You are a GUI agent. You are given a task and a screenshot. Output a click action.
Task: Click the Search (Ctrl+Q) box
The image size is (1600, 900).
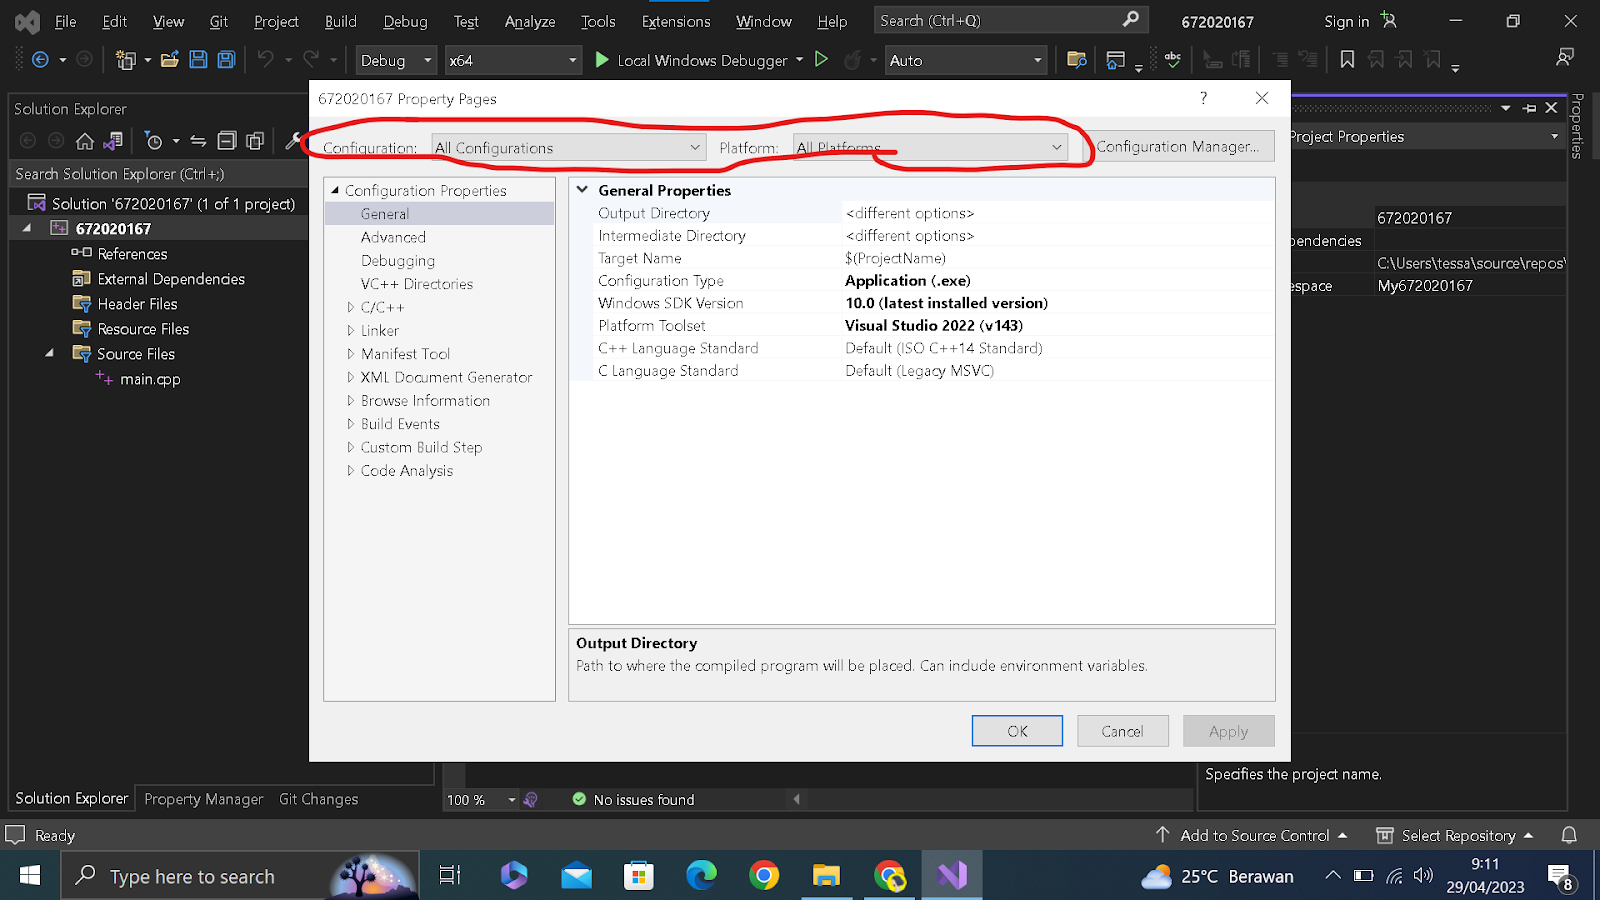(x=1010, y=20)
